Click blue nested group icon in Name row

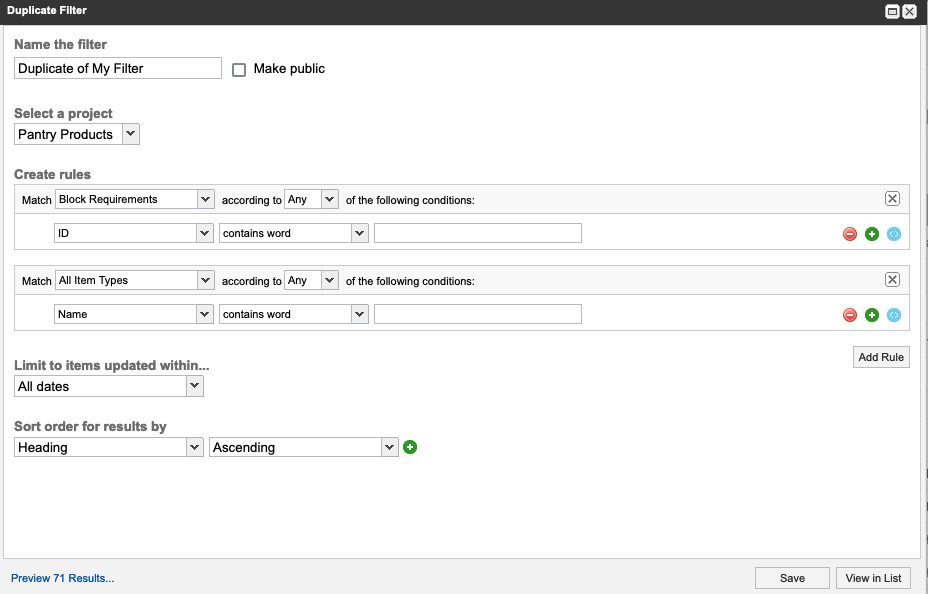894,315
